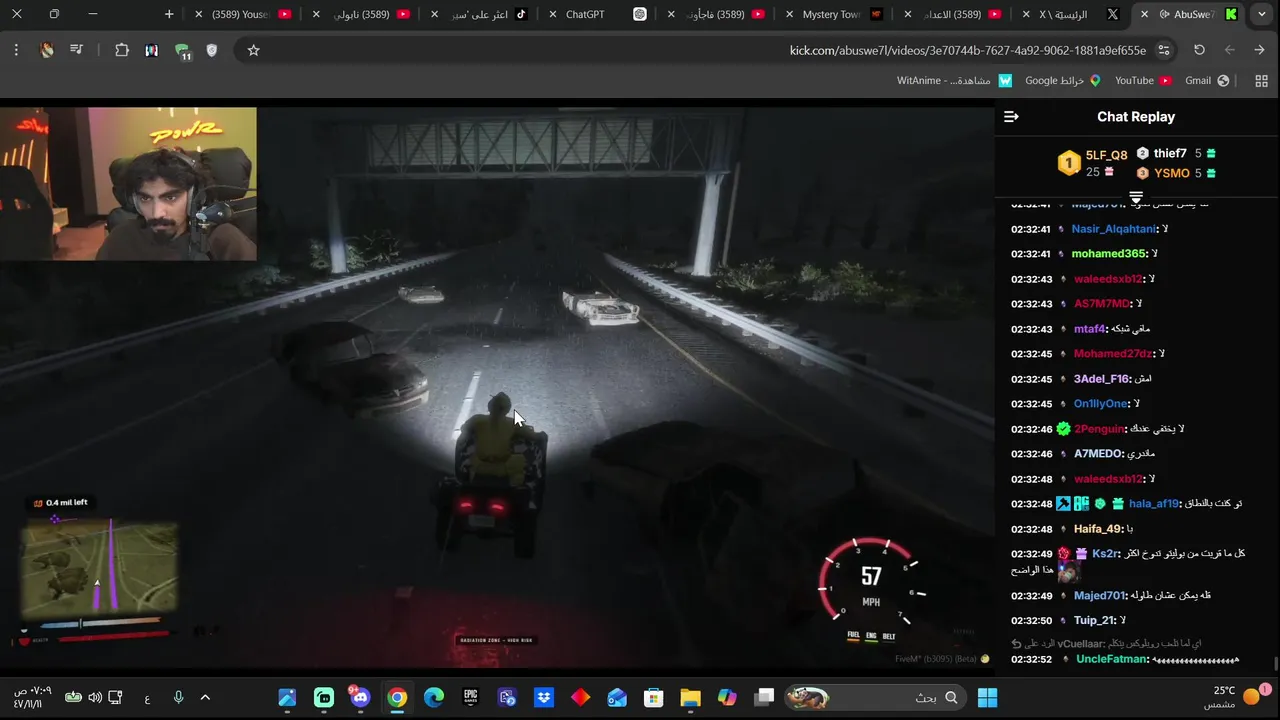1280x720 pixels.
Task: Click the Windows taskbar search box
Action: tap(877, 697)
